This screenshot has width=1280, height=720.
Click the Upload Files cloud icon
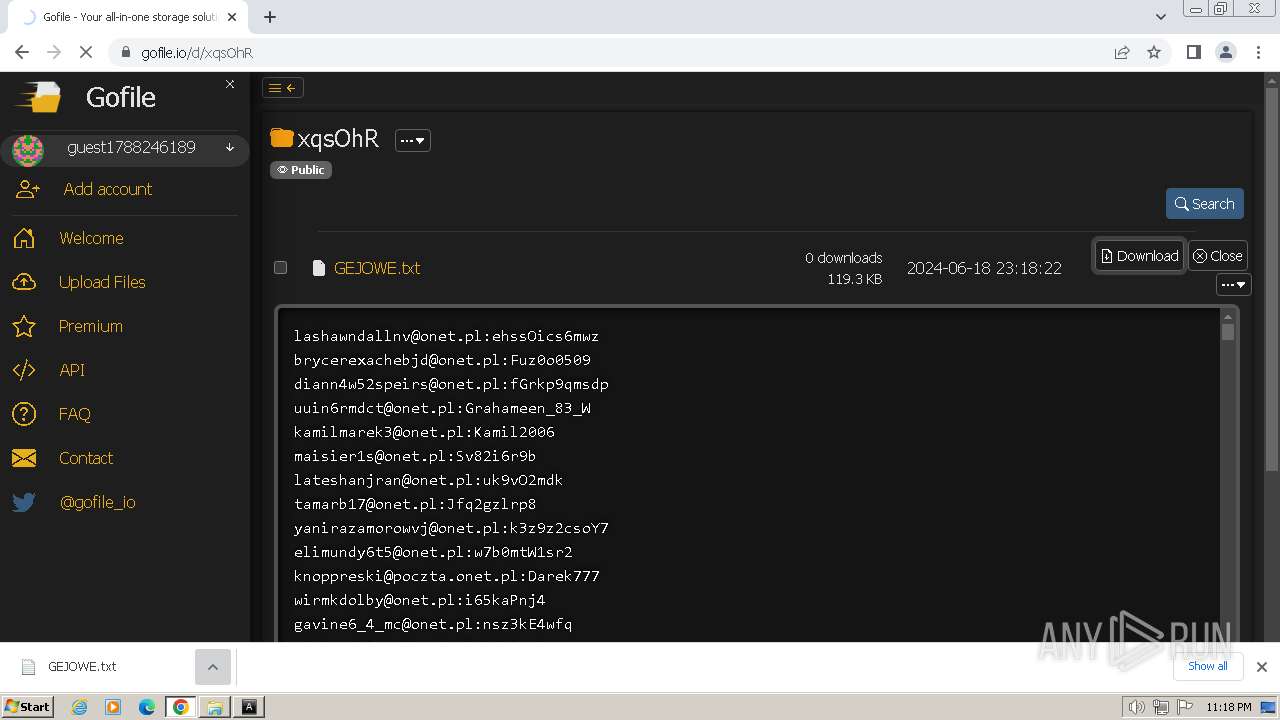click(x=24, y=282)
